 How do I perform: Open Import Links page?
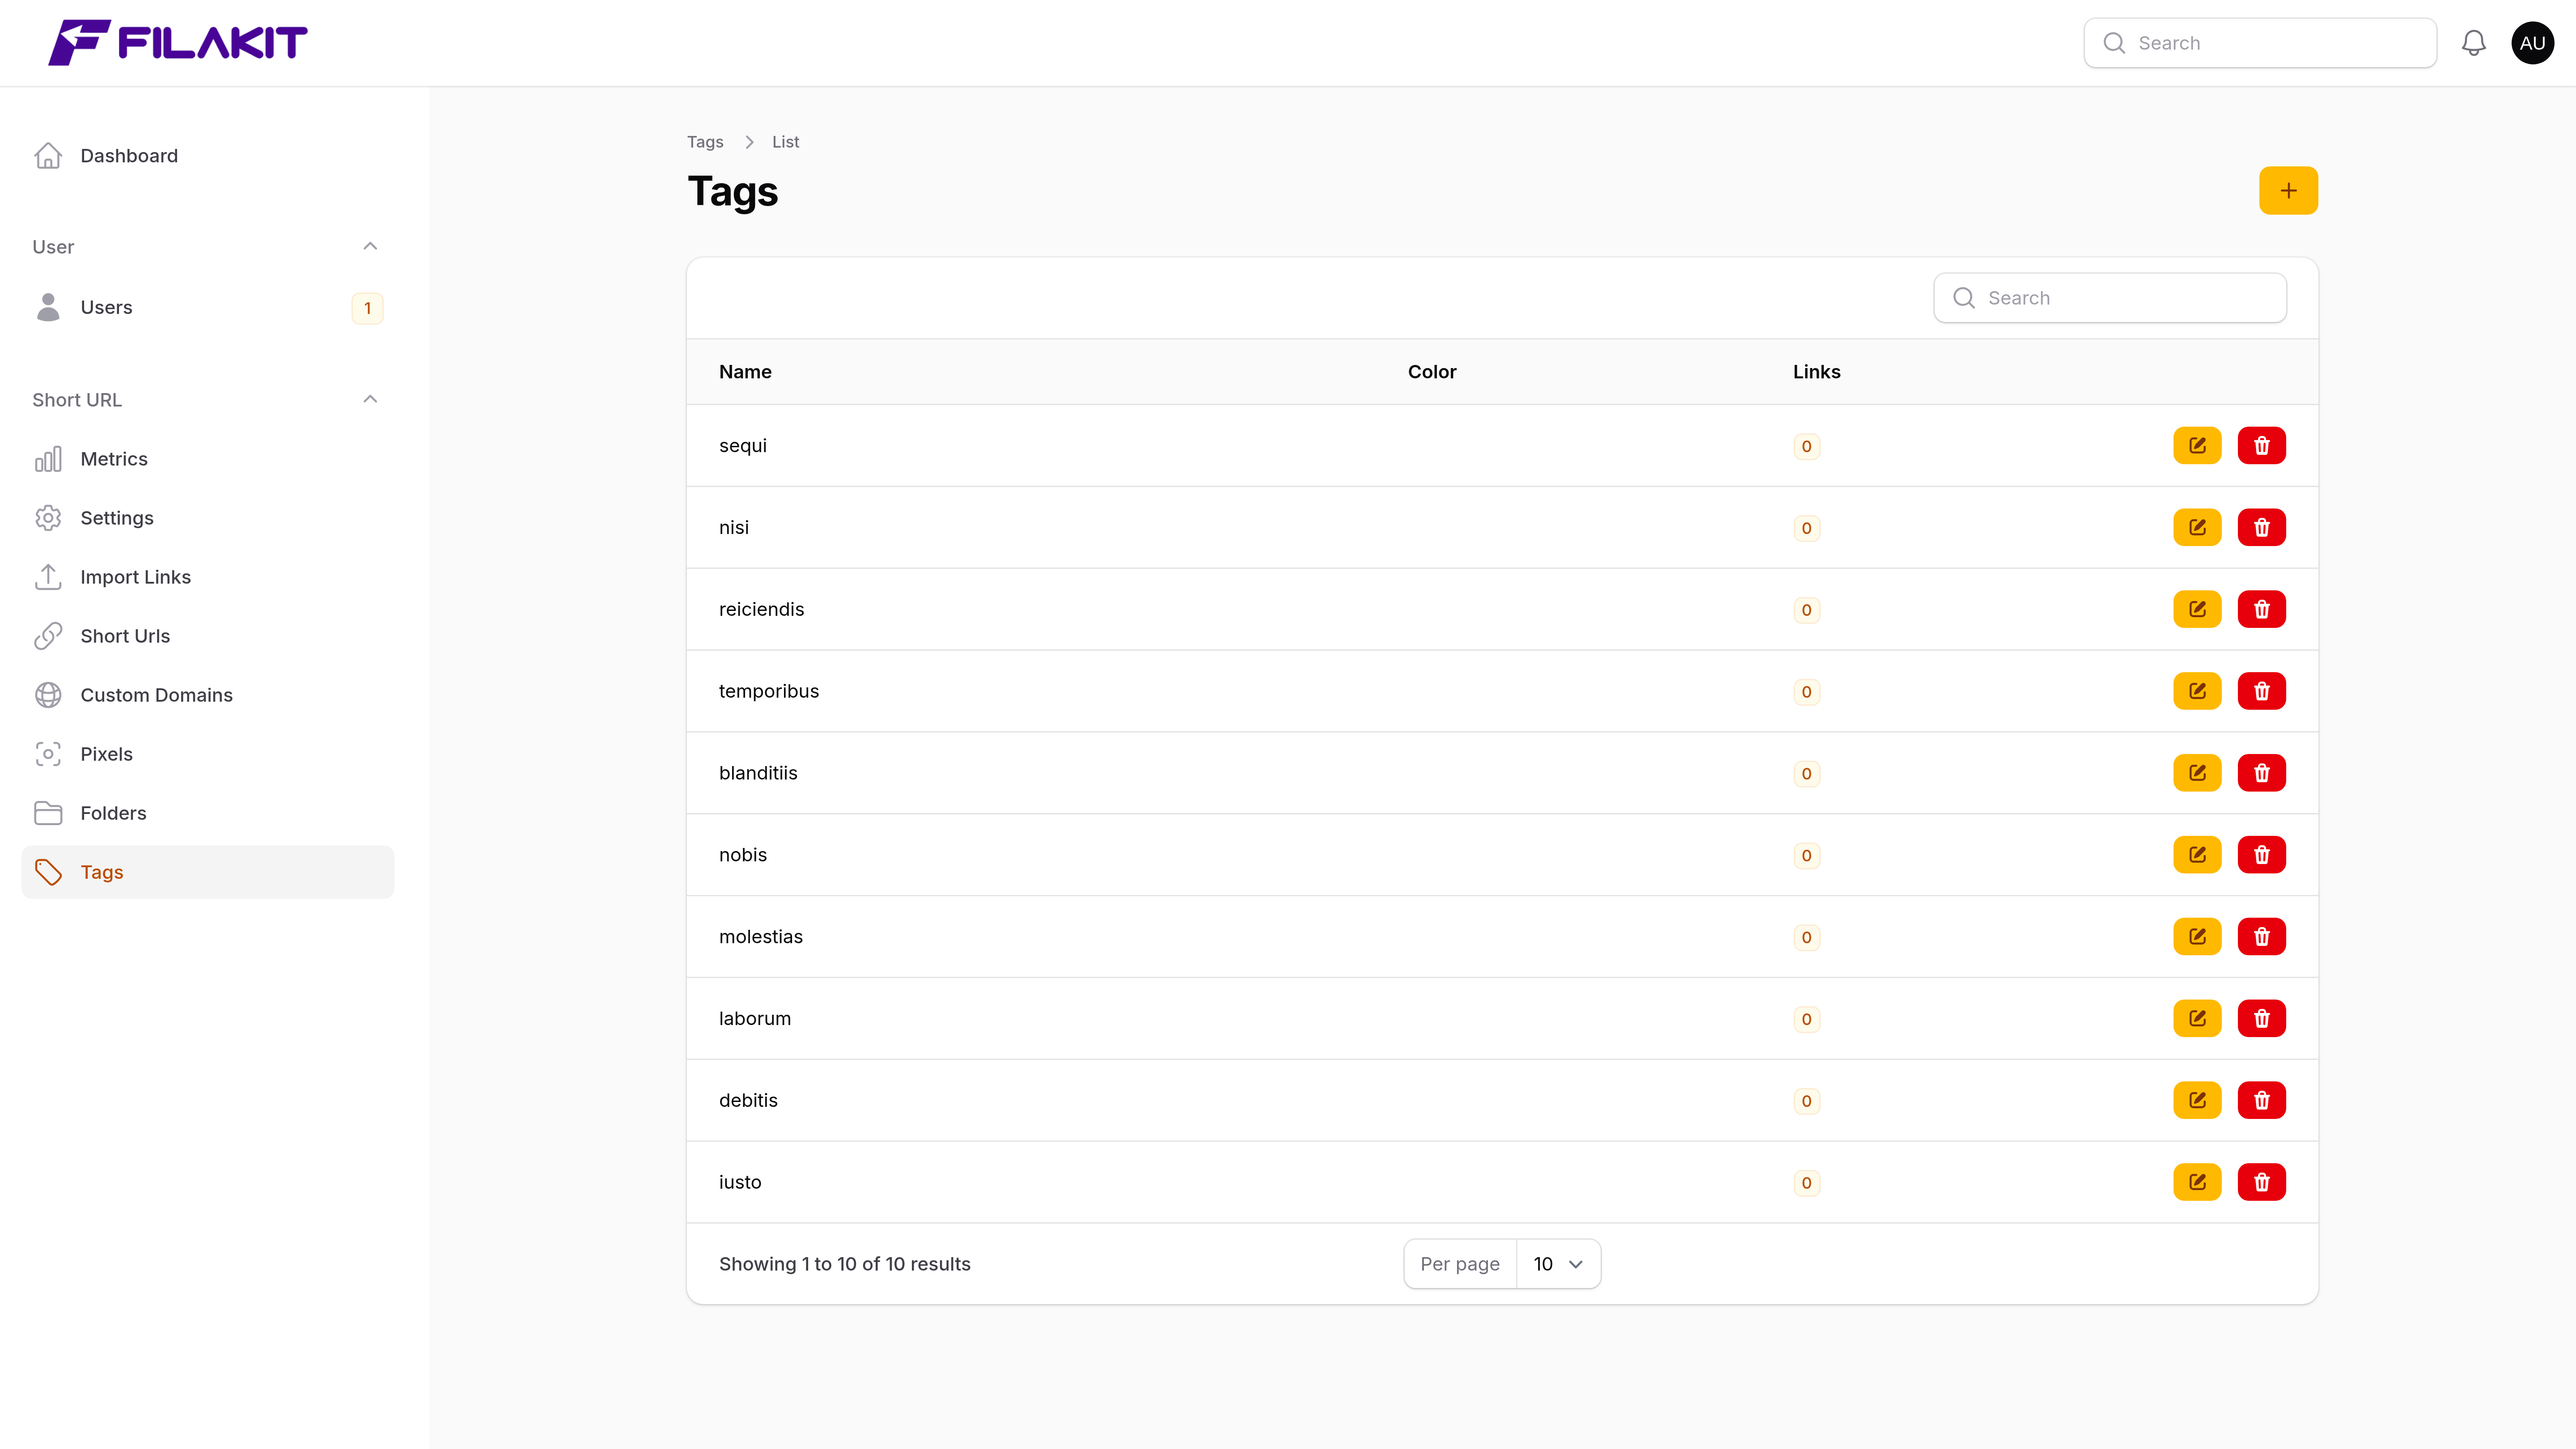(207, 577)
